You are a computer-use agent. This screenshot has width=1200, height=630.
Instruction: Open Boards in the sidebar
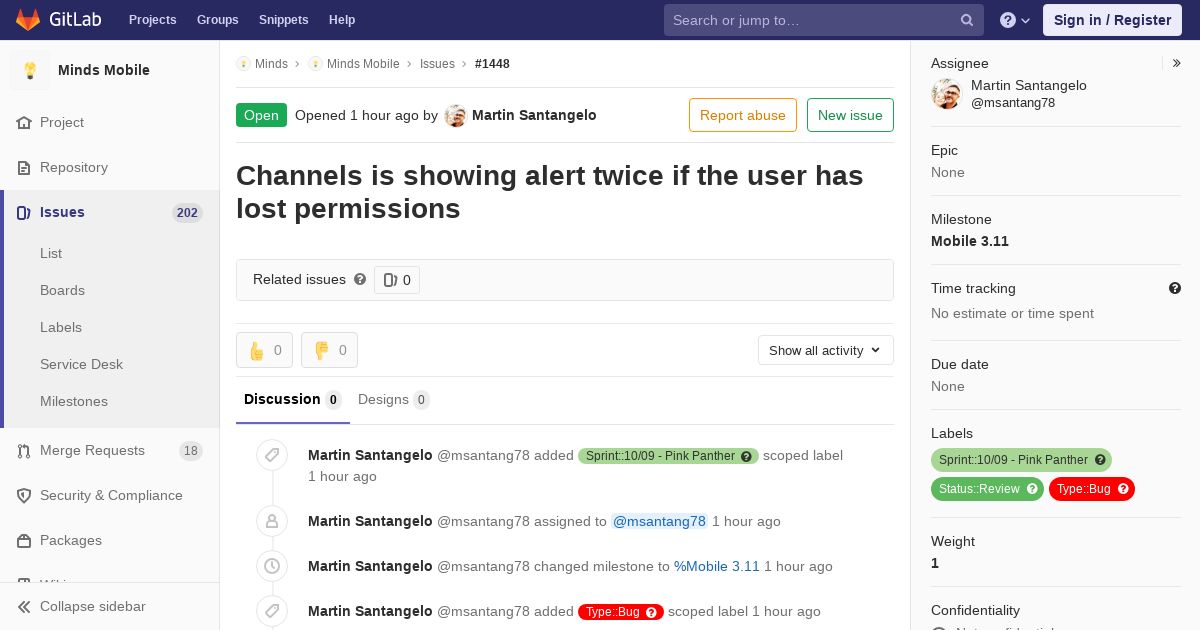pyautogui.click(x=62, y=290)
